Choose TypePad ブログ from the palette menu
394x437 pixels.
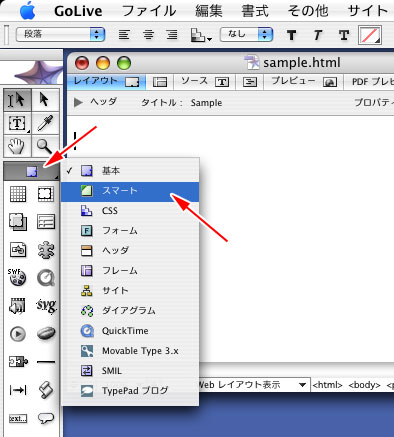[x=130, y=390]
